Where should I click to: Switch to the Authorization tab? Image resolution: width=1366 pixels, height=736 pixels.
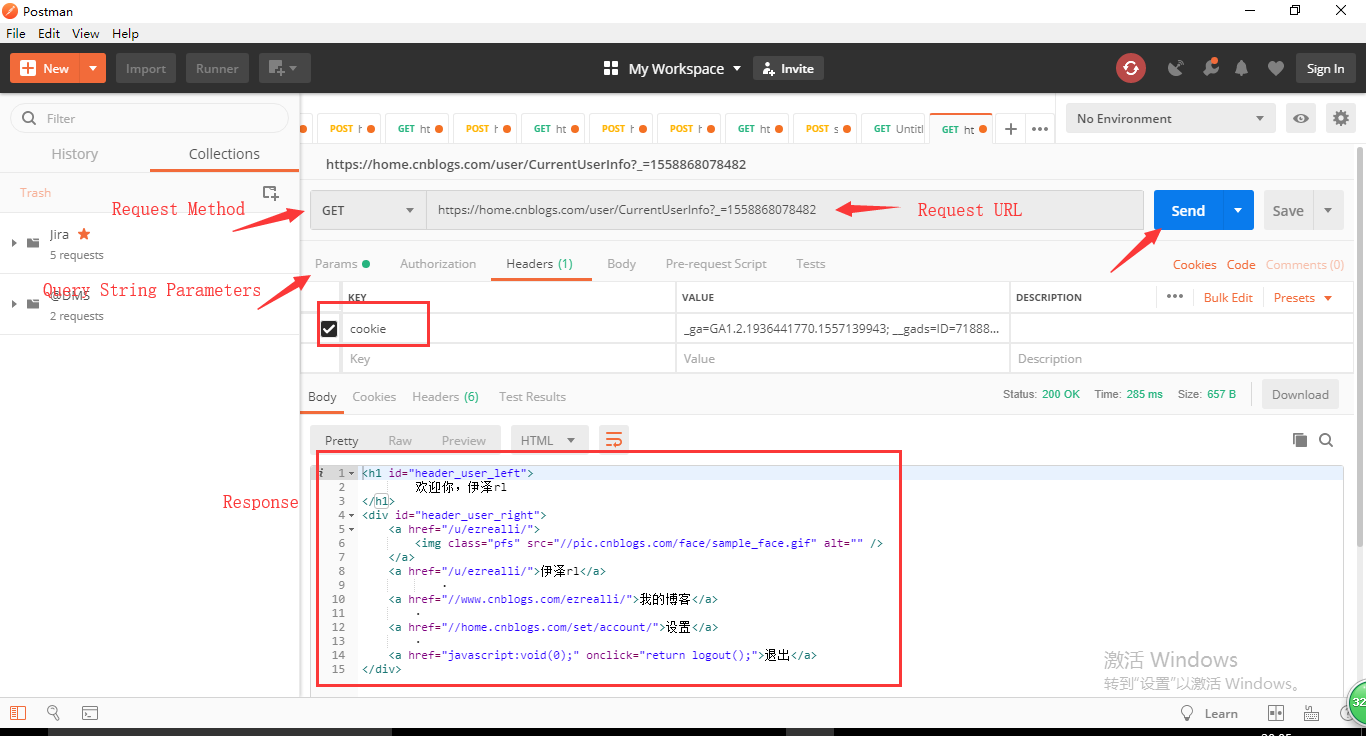pyautogui.click(x=438, y=264)
